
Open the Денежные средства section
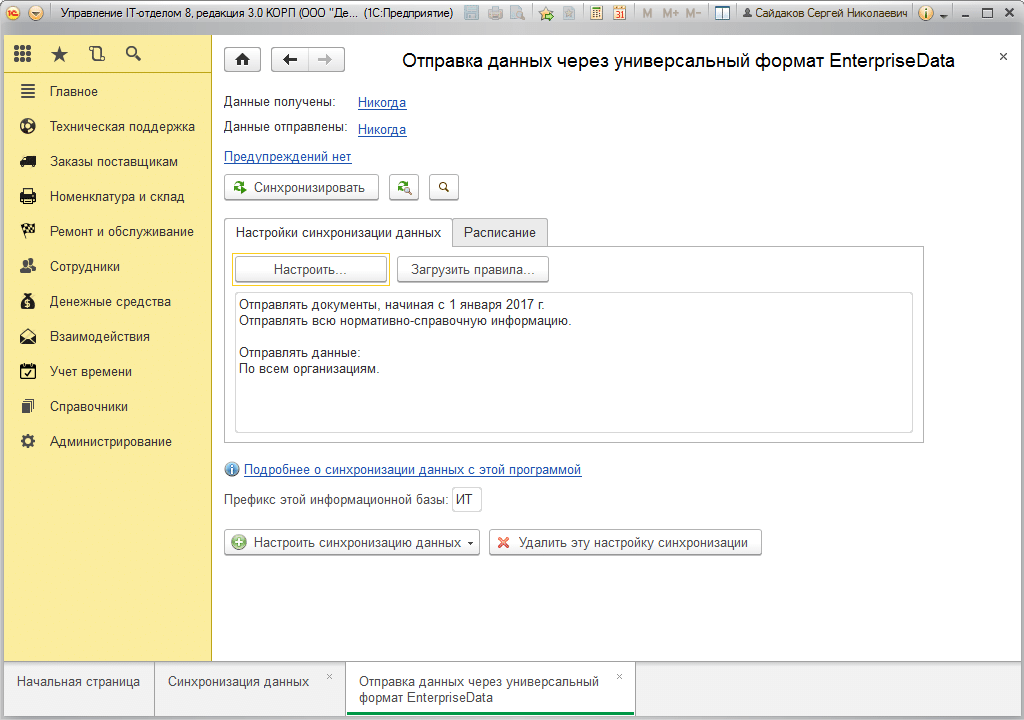(x=110, y=302)
